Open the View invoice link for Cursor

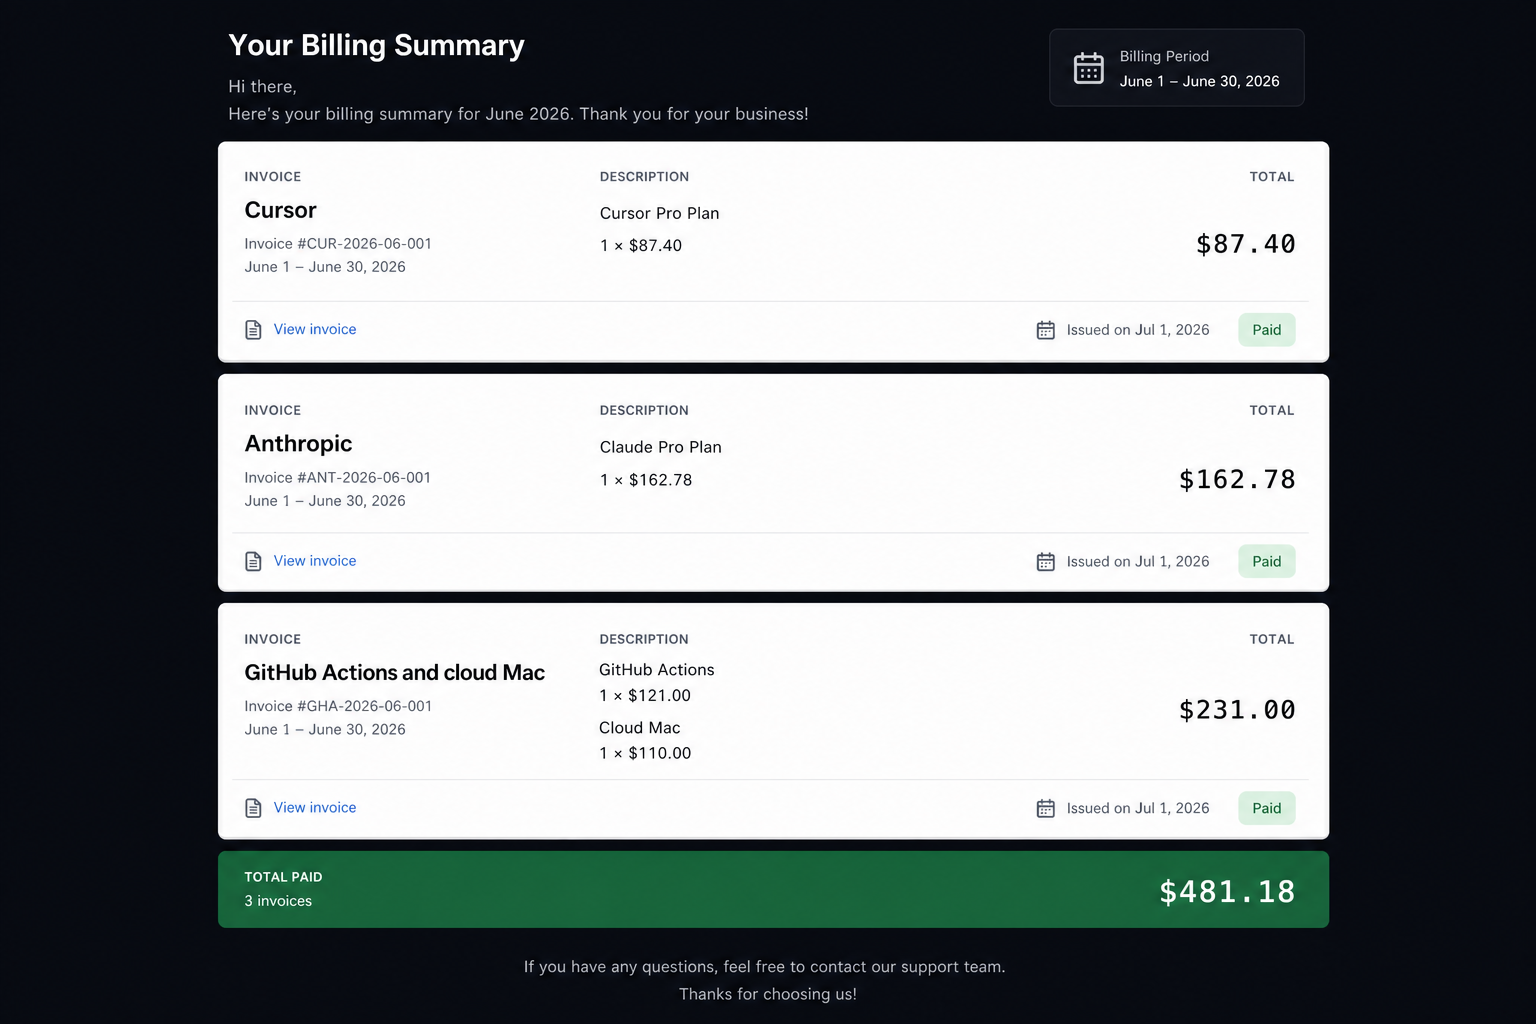(315, 329)
